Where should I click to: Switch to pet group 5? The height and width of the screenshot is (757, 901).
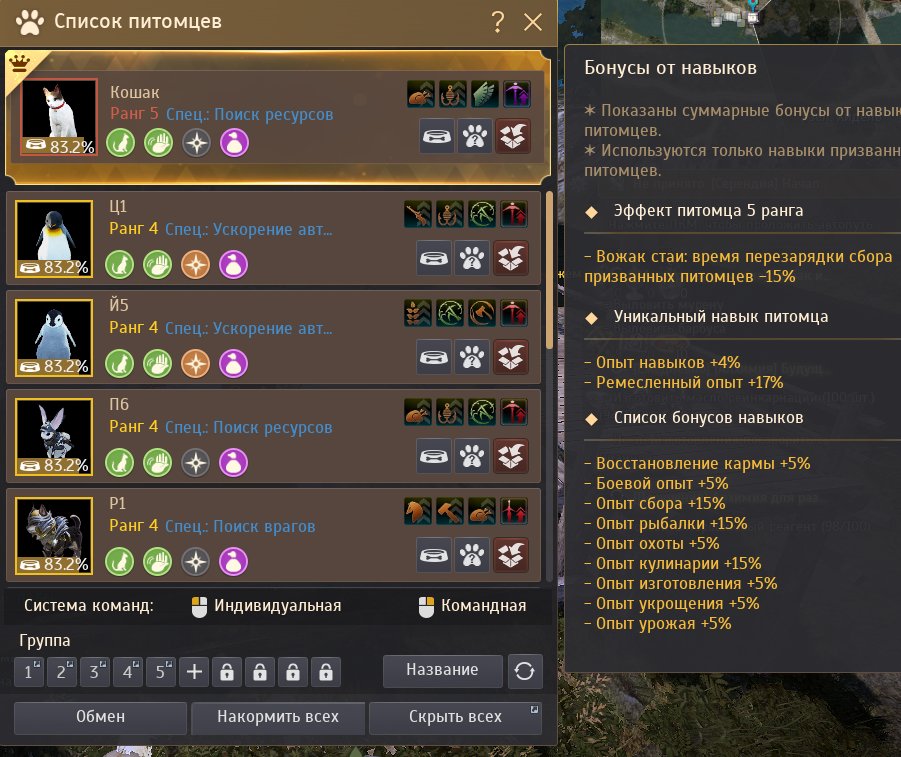(161, 671)
